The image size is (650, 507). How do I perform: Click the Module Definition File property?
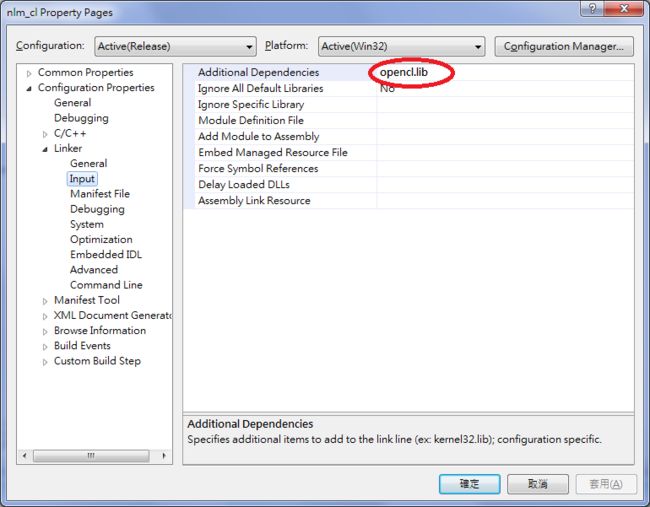[251, 121]
